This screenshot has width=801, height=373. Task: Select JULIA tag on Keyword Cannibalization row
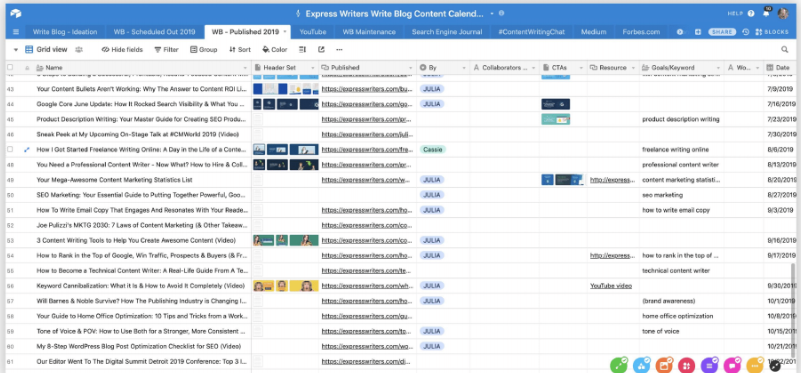click(432, 286)
